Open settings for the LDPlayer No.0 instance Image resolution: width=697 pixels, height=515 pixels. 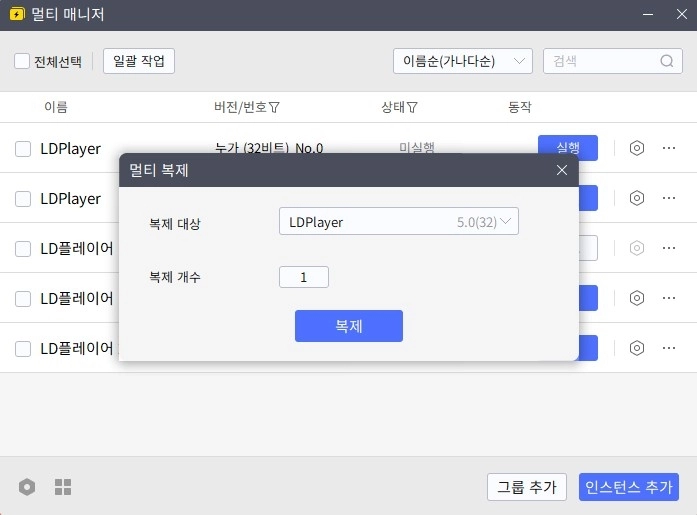637,148
